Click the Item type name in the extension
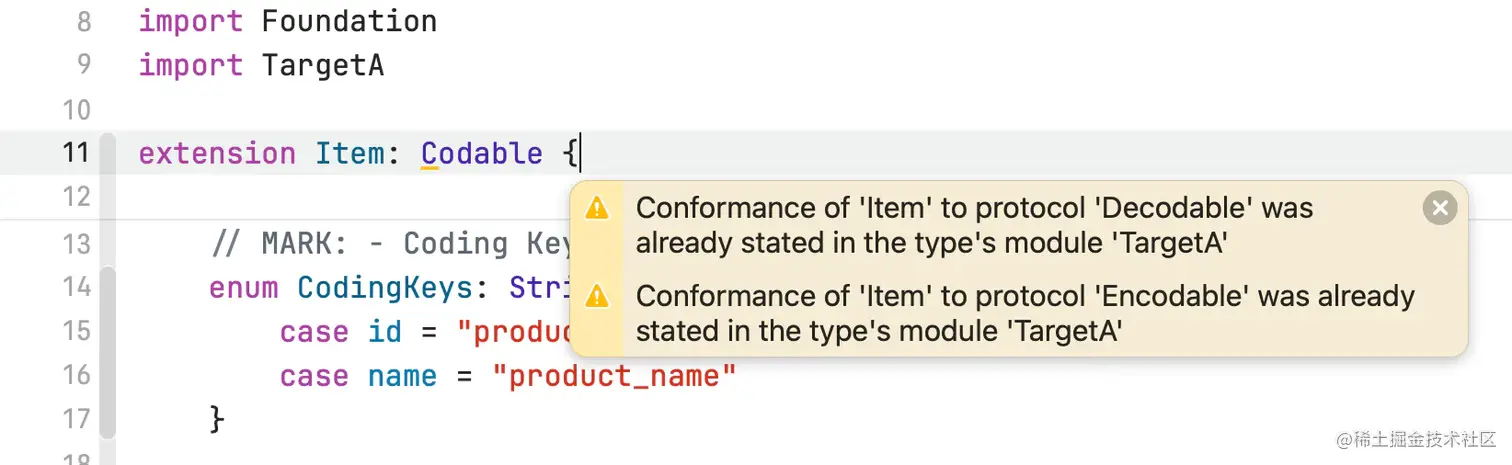 coord(351,154)
